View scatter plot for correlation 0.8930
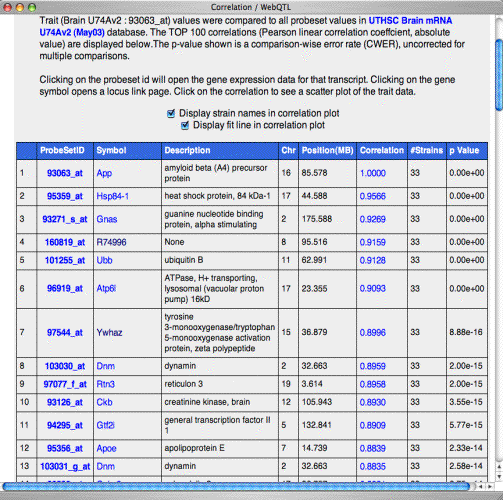This screenshot has height=500, width=503. 373,402
